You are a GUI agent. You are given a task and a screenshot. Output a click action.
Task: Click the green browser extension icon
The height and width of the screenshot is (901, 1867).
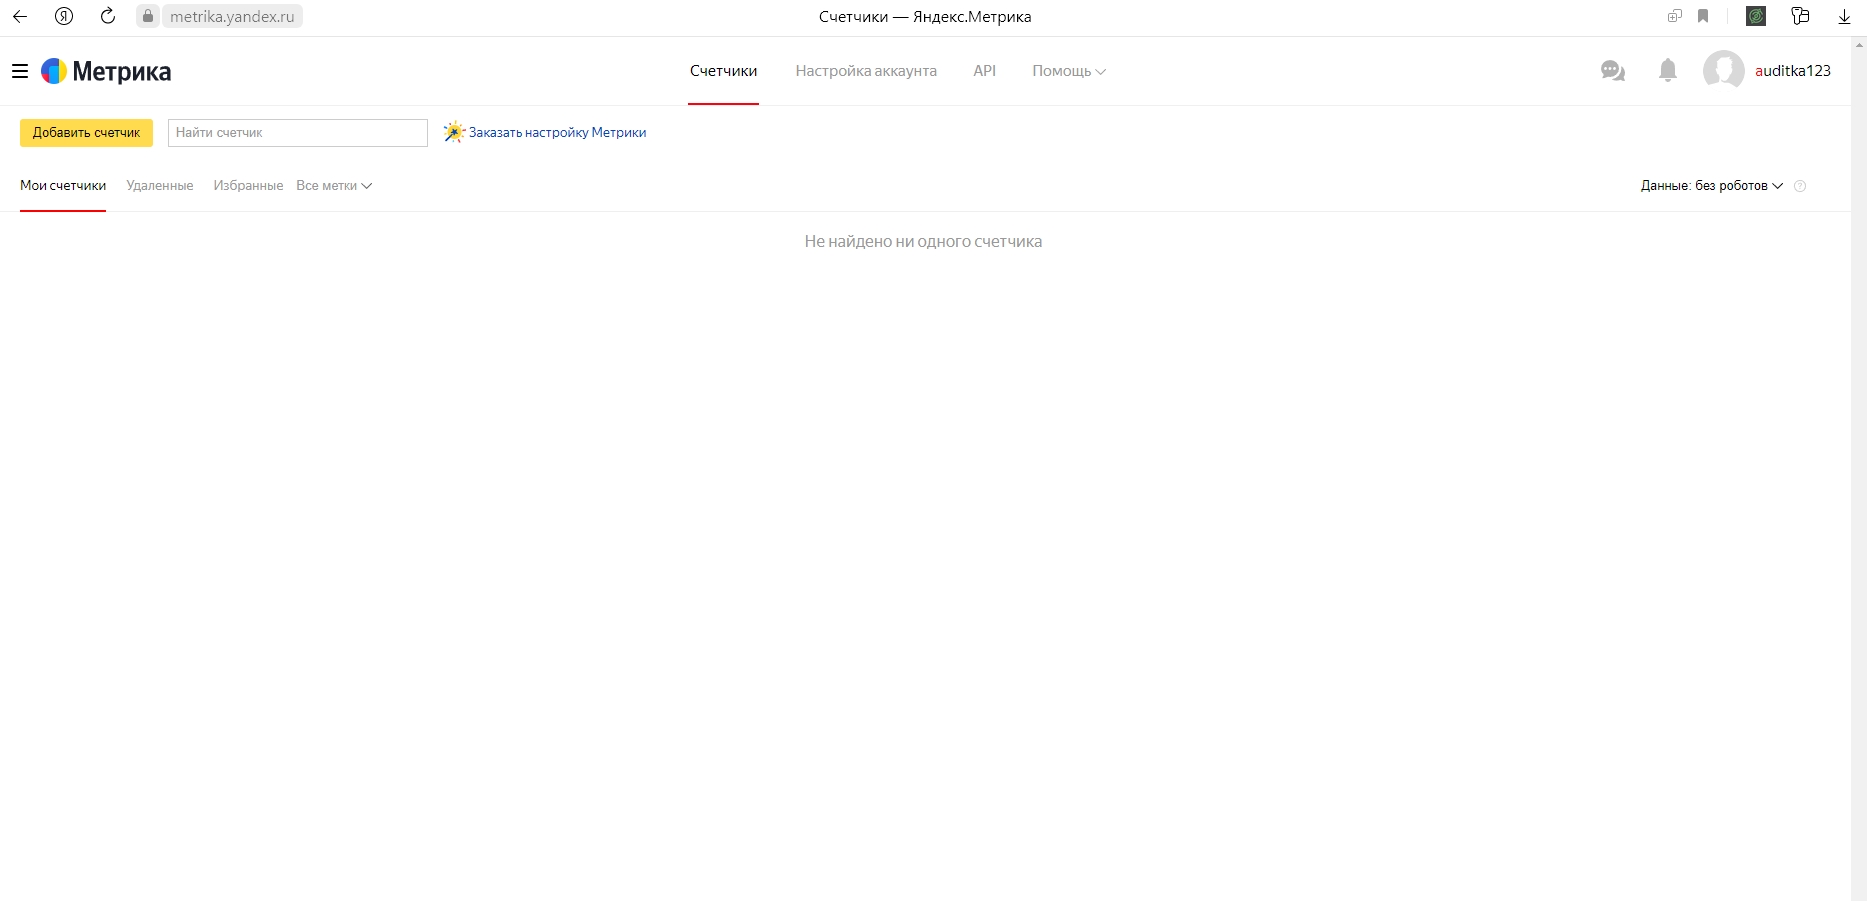tap(1755, 16)
